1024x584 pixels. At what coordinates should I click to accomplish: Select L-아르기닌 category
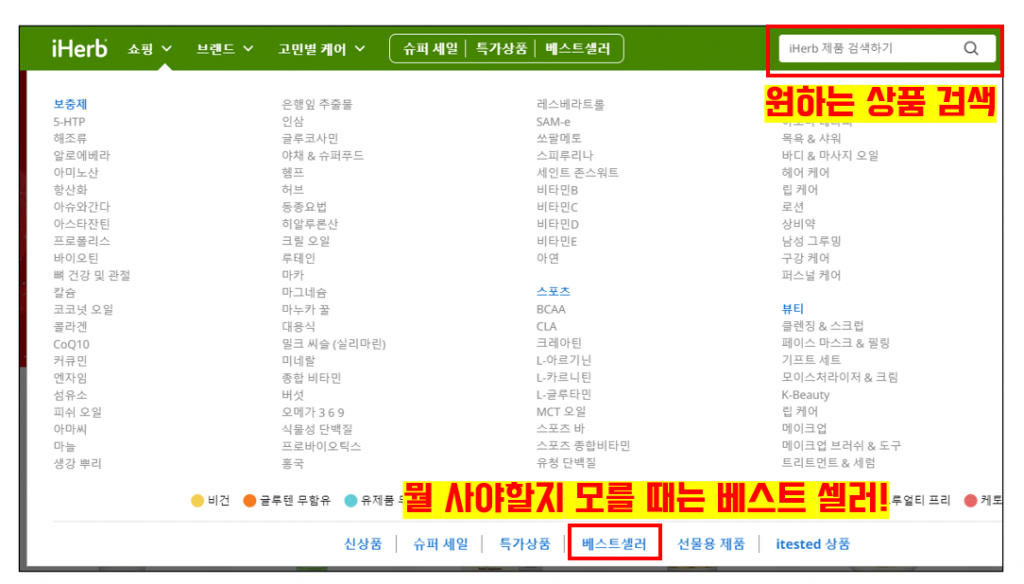564,360
